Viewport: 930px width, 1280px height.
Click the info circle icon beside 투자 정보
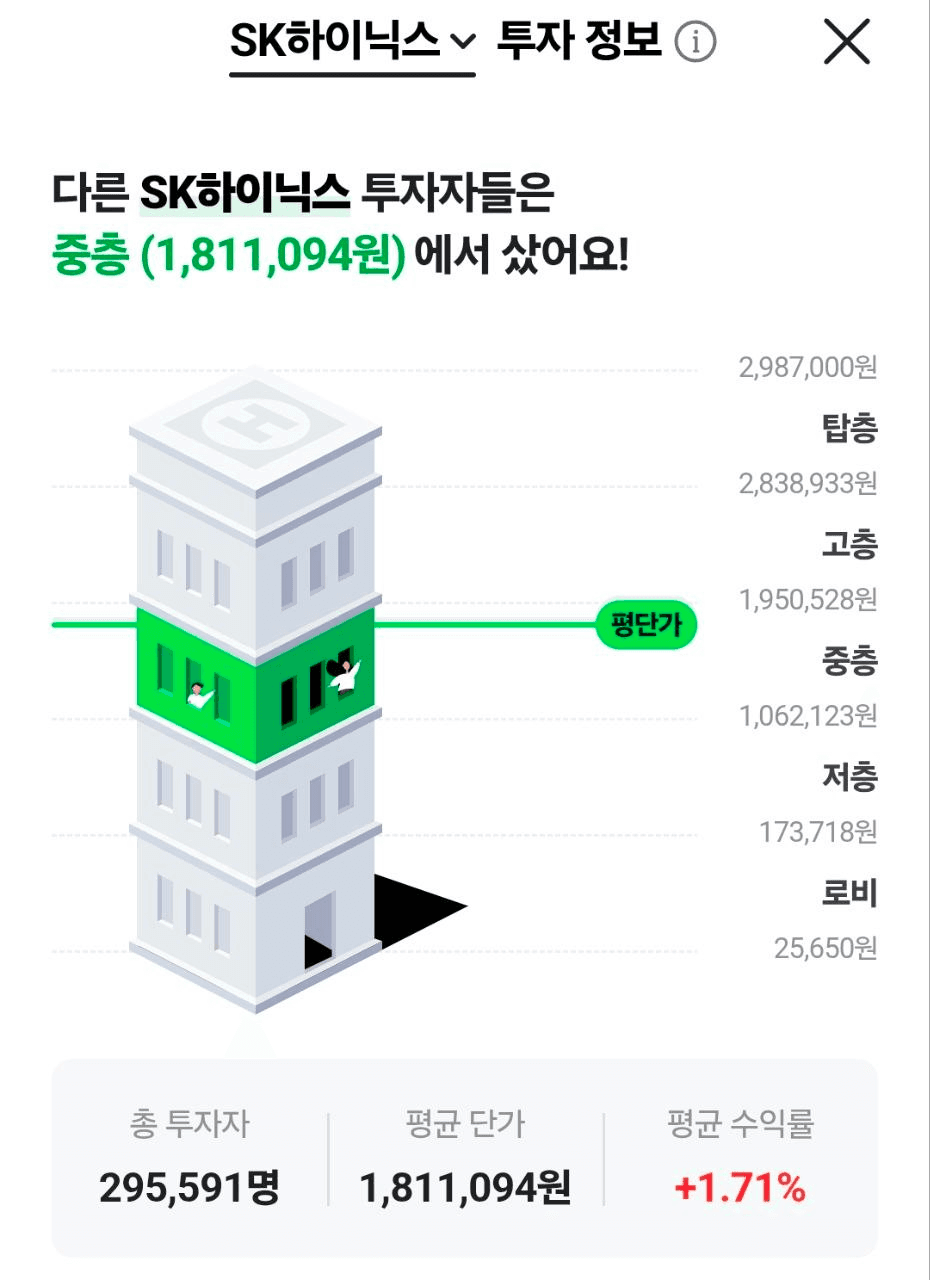pyautogui.click(x=696, y=42)
